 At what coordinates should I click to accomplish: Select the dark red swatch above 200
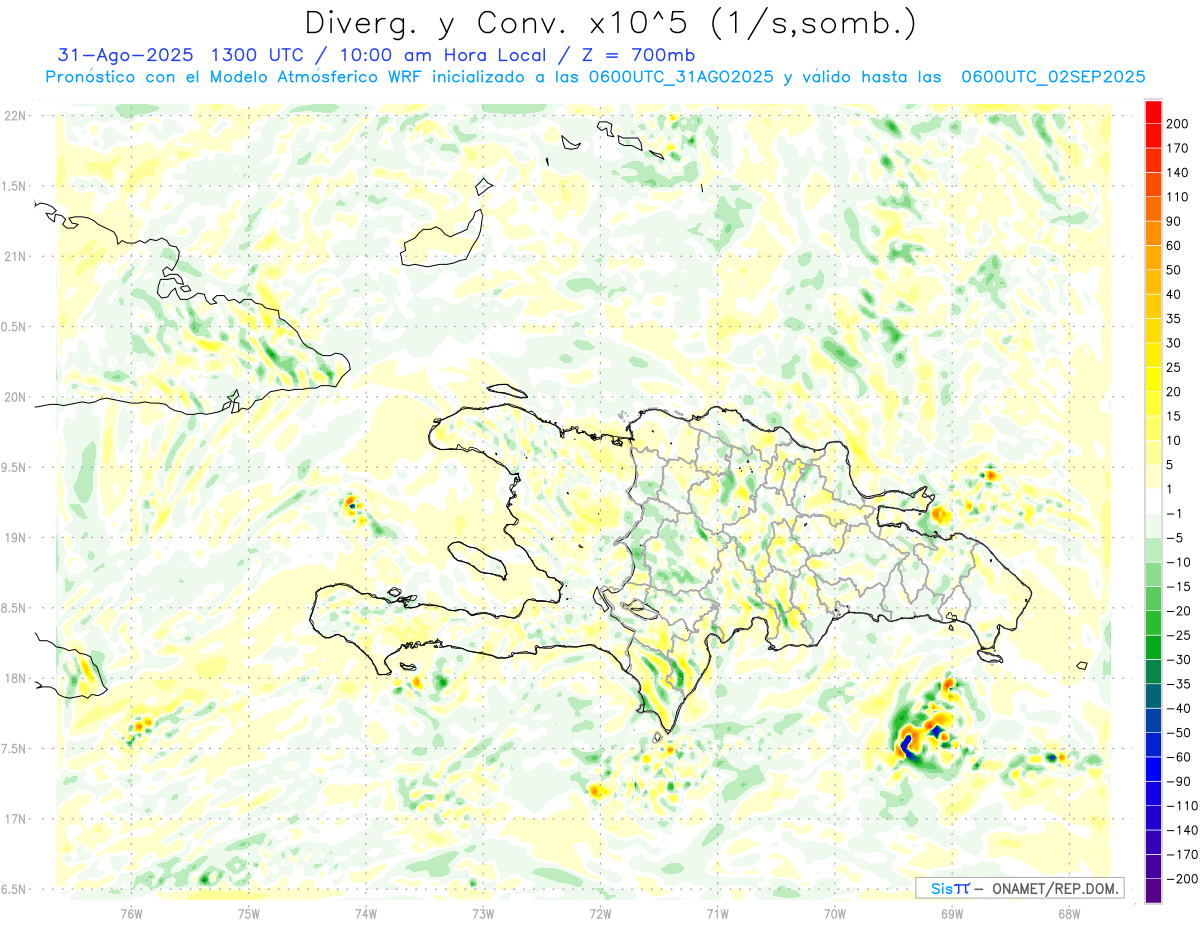pyautogui.click(x=1153, y=111)
